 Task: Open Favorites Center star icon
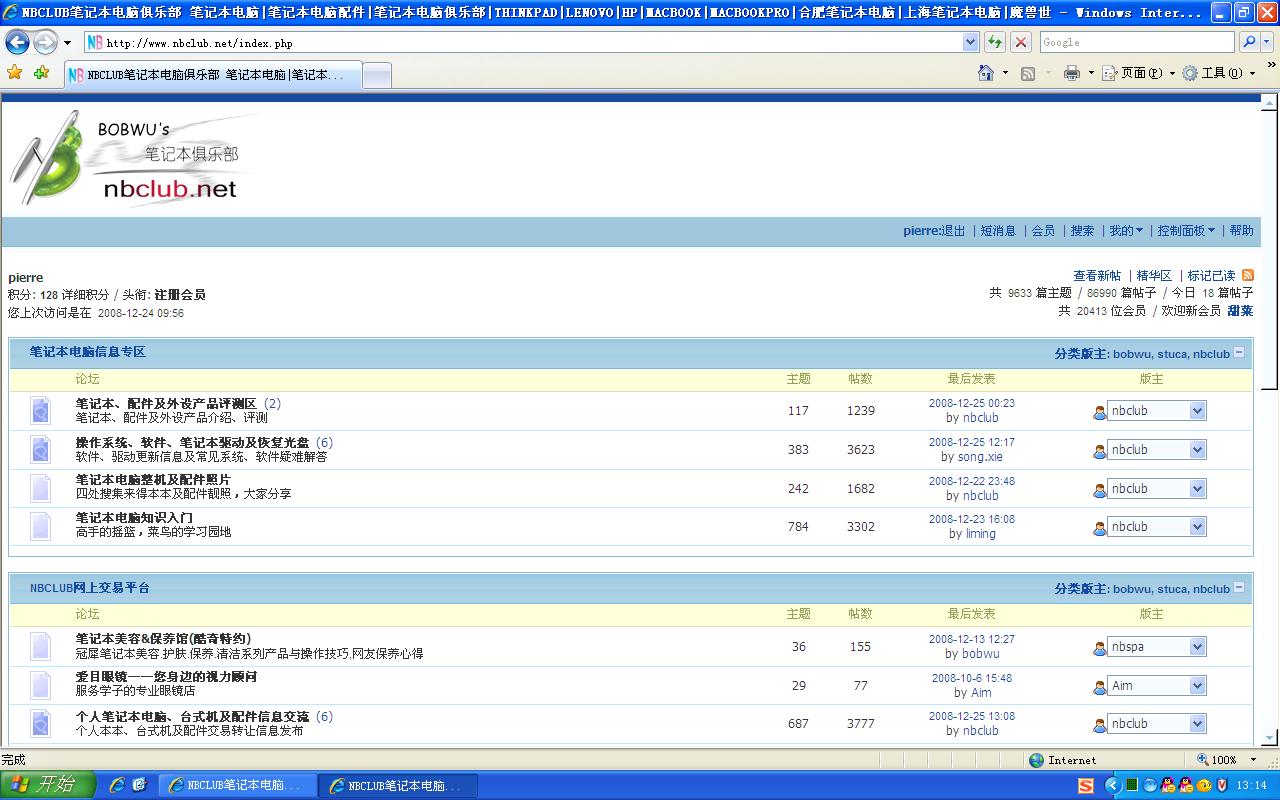pos(15,73)
